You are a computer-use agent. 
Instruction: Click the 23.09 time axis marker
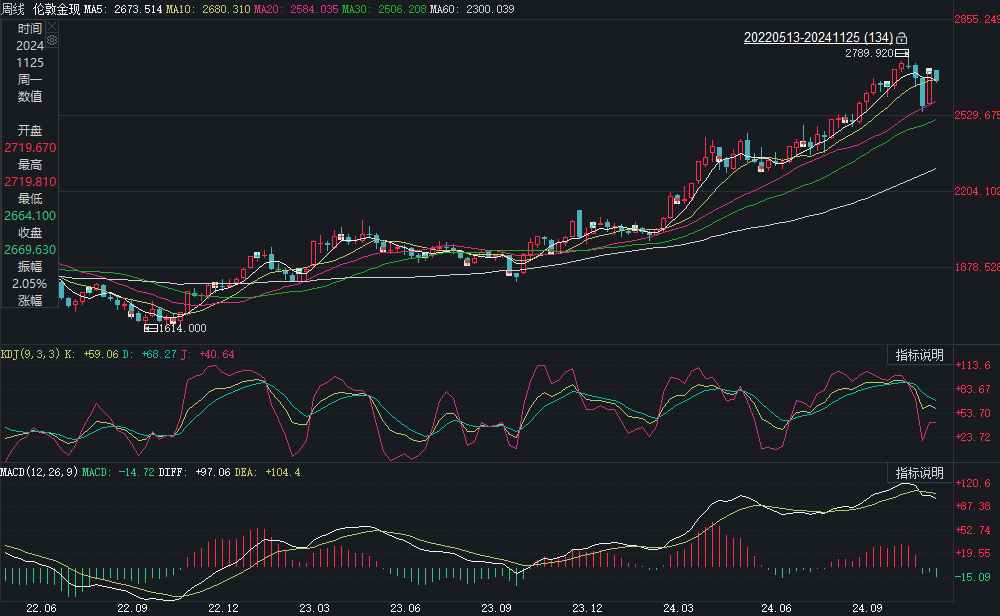[x=496, y=608]
